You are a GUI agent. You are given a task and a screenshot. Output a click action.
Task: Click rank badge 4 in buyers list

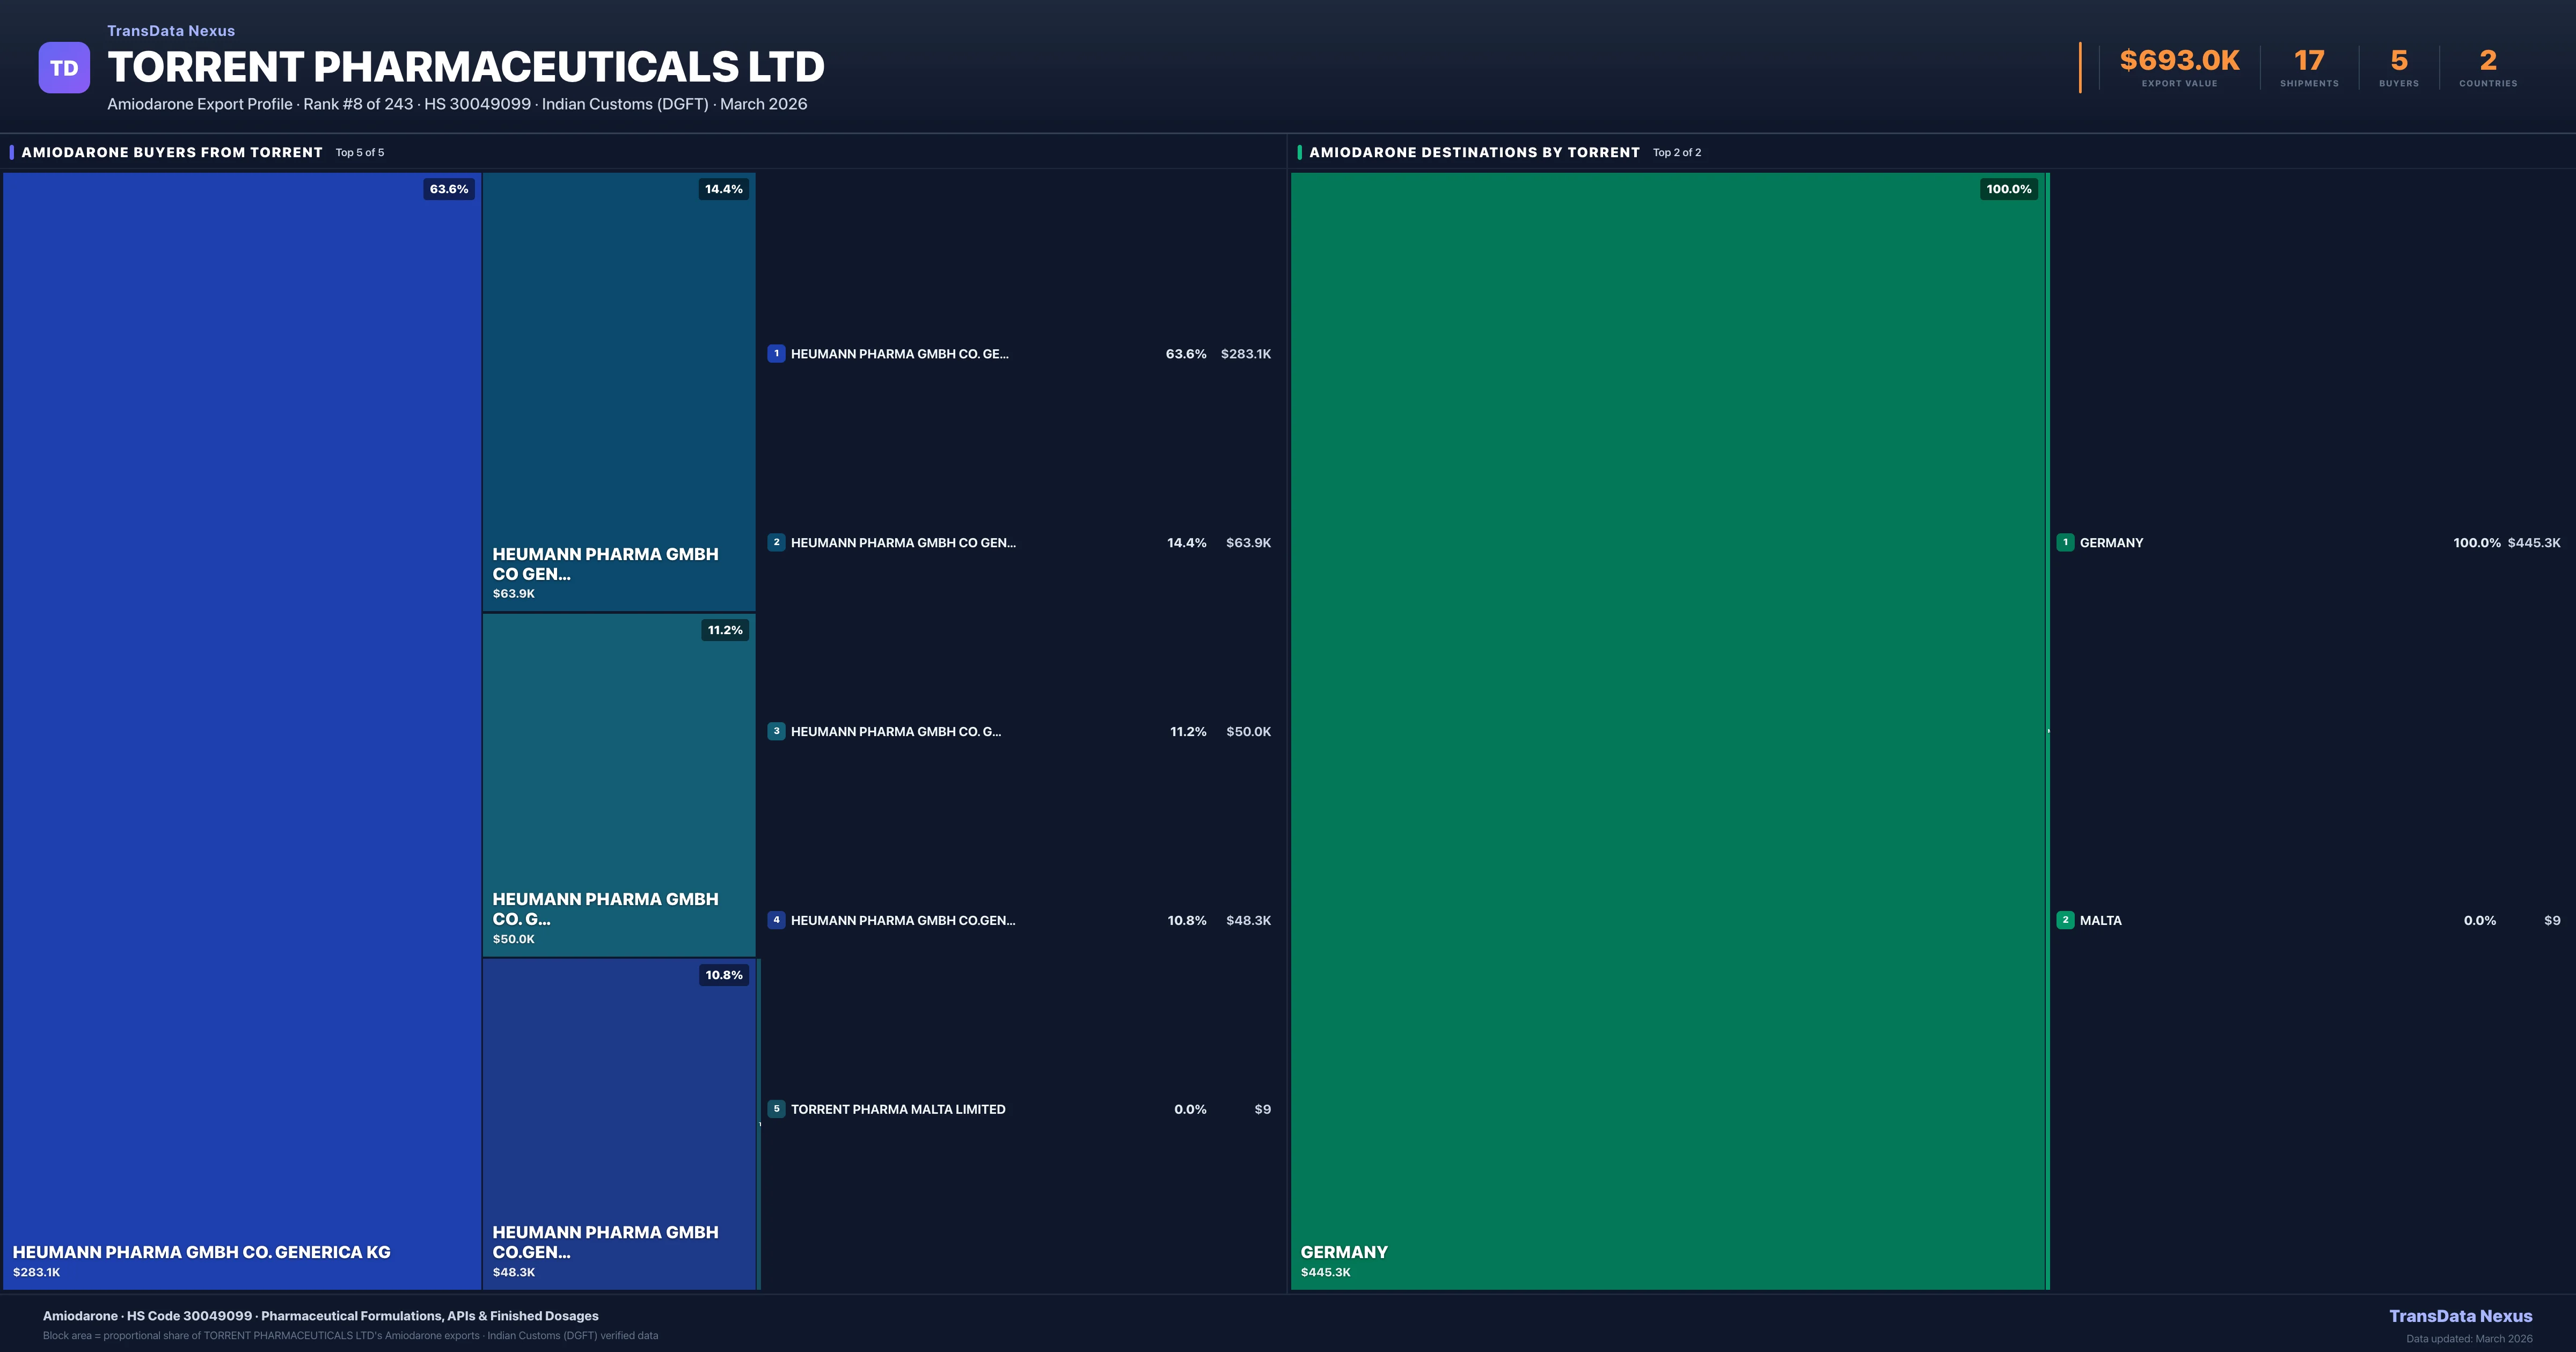pos(776,920)
